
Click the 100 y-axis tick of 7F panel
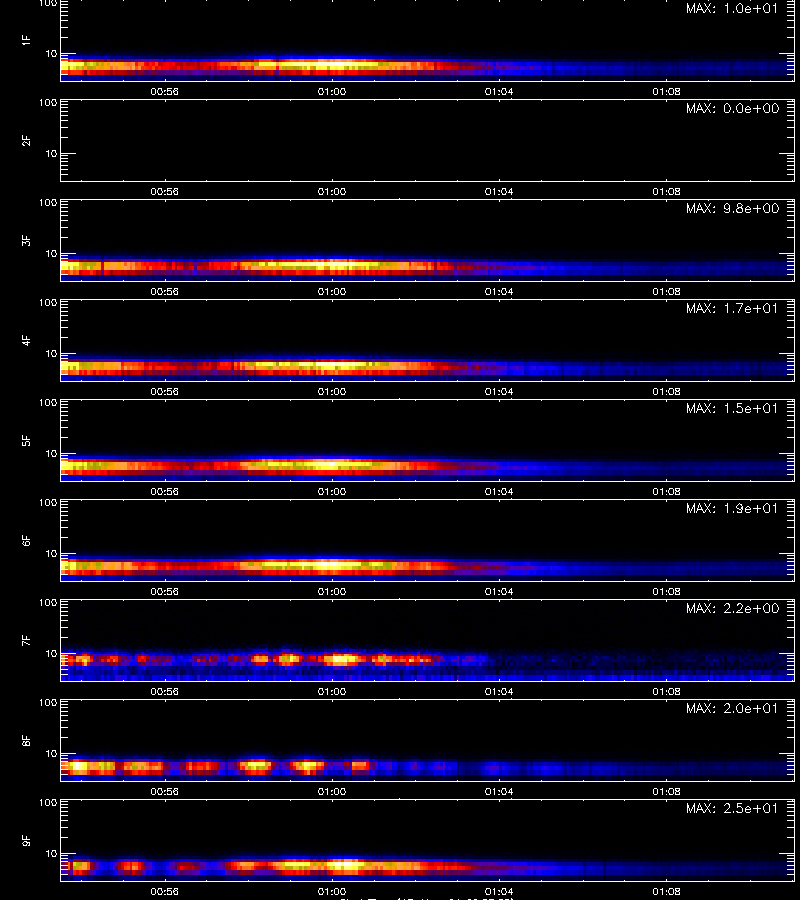(x=48, y=603)
